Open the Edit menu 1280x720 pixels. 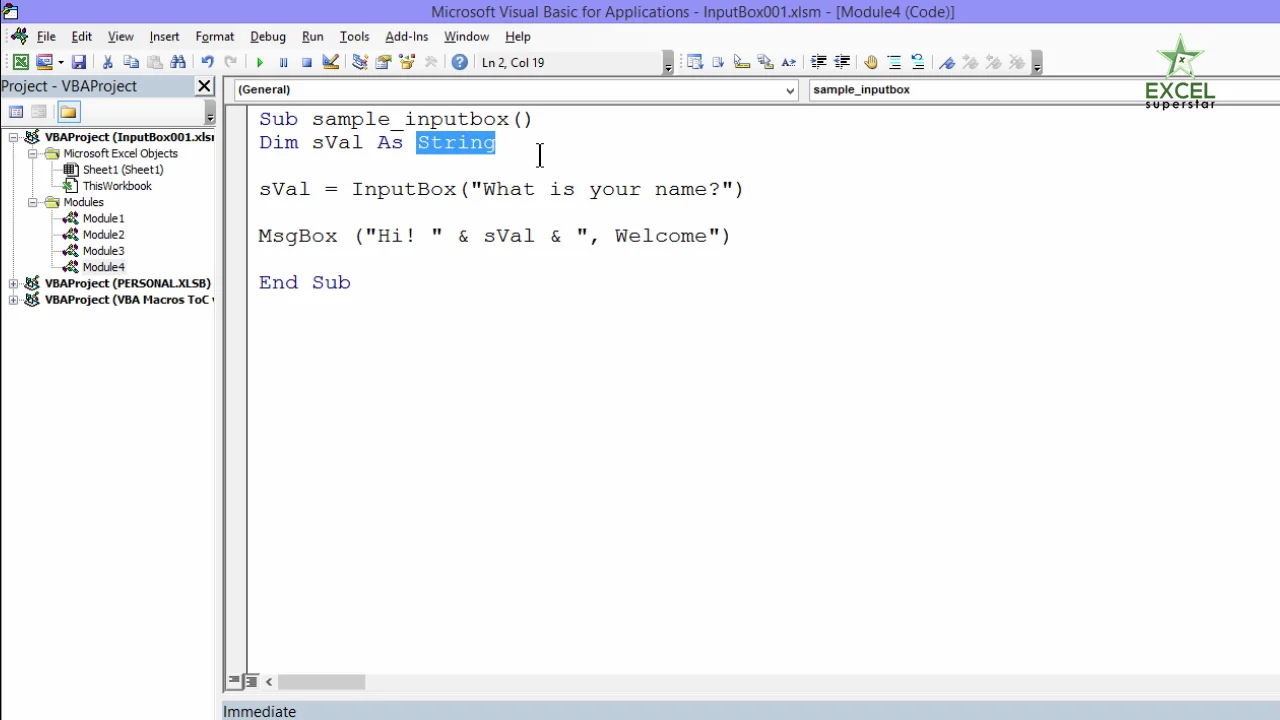pyautogui.click(x=82, y=36)
